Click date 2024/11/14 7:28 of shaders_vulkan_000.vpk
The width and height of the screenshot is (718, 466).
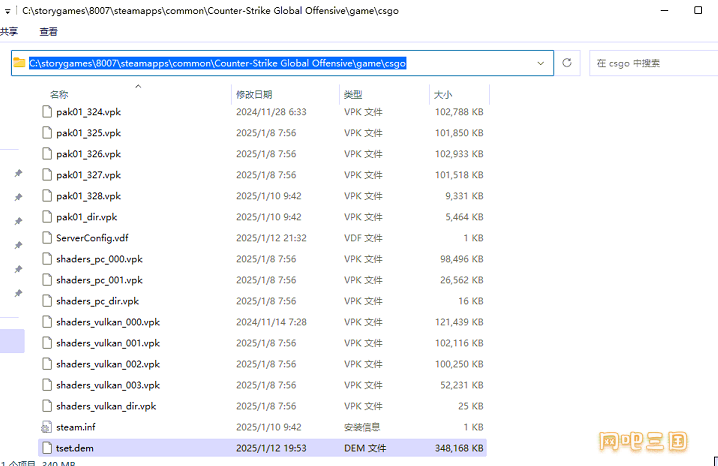coord(271,322)
